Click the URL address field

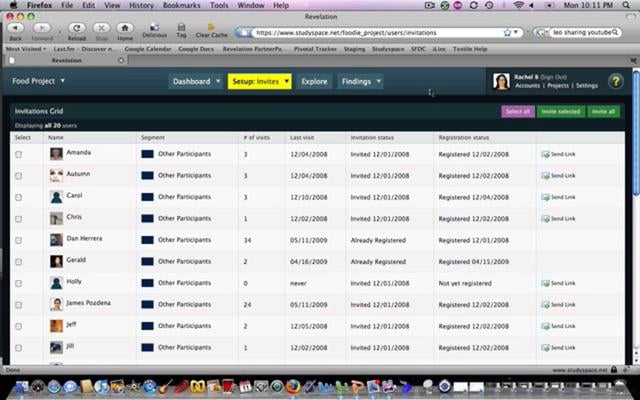(378, 33)
